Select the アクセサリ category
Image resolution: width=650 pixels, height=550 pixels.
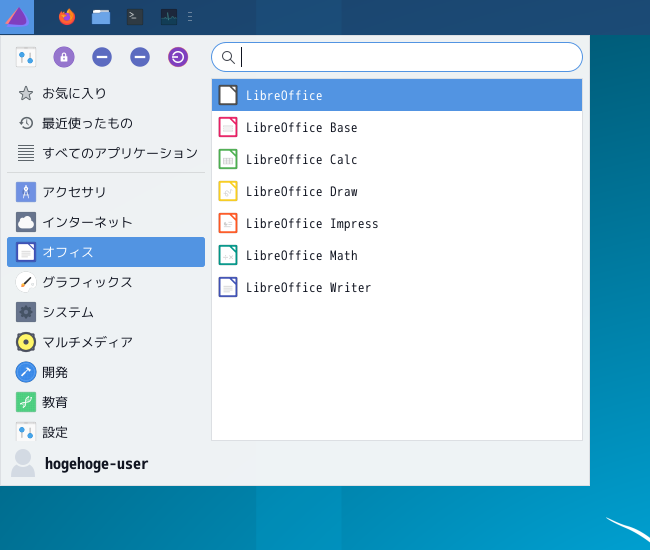[x=106, y=192]
